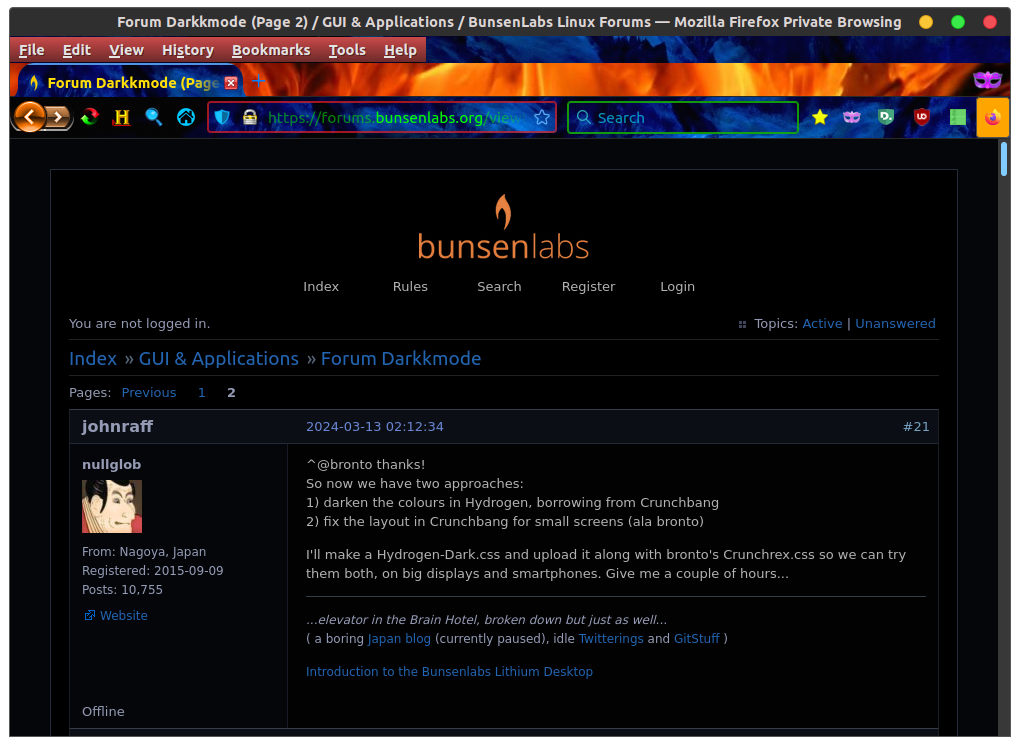The image size is (1020, 746).
Task: Click the green square extension icon
Action: pos(958,117)
